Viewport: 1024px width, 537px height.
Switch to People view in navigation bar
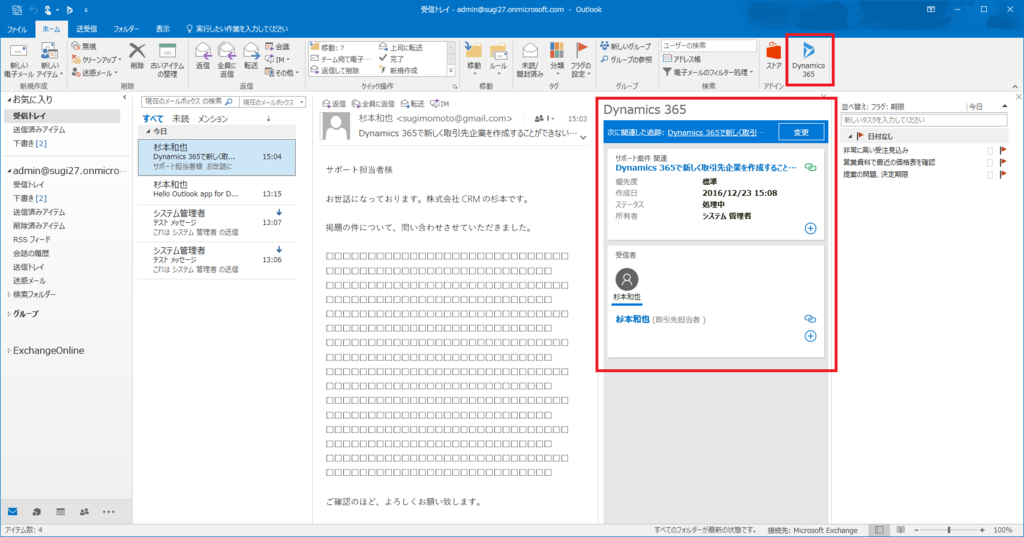coord(84,512)
